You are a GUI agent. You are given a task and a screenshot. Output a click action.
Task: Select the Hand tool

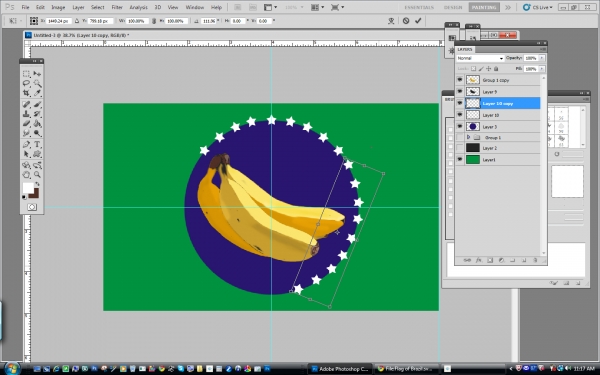pos(26,175)
